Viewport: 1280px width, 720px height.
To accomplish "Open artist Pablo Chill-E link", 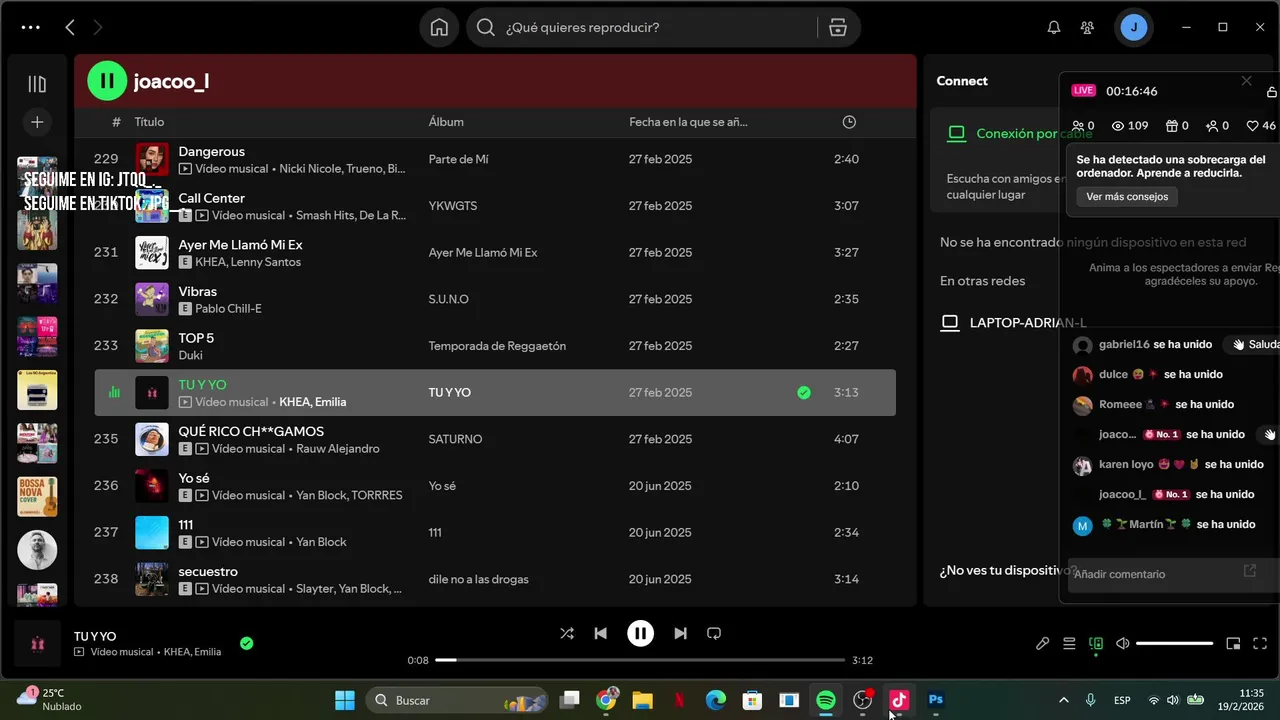I will (228, 309).
